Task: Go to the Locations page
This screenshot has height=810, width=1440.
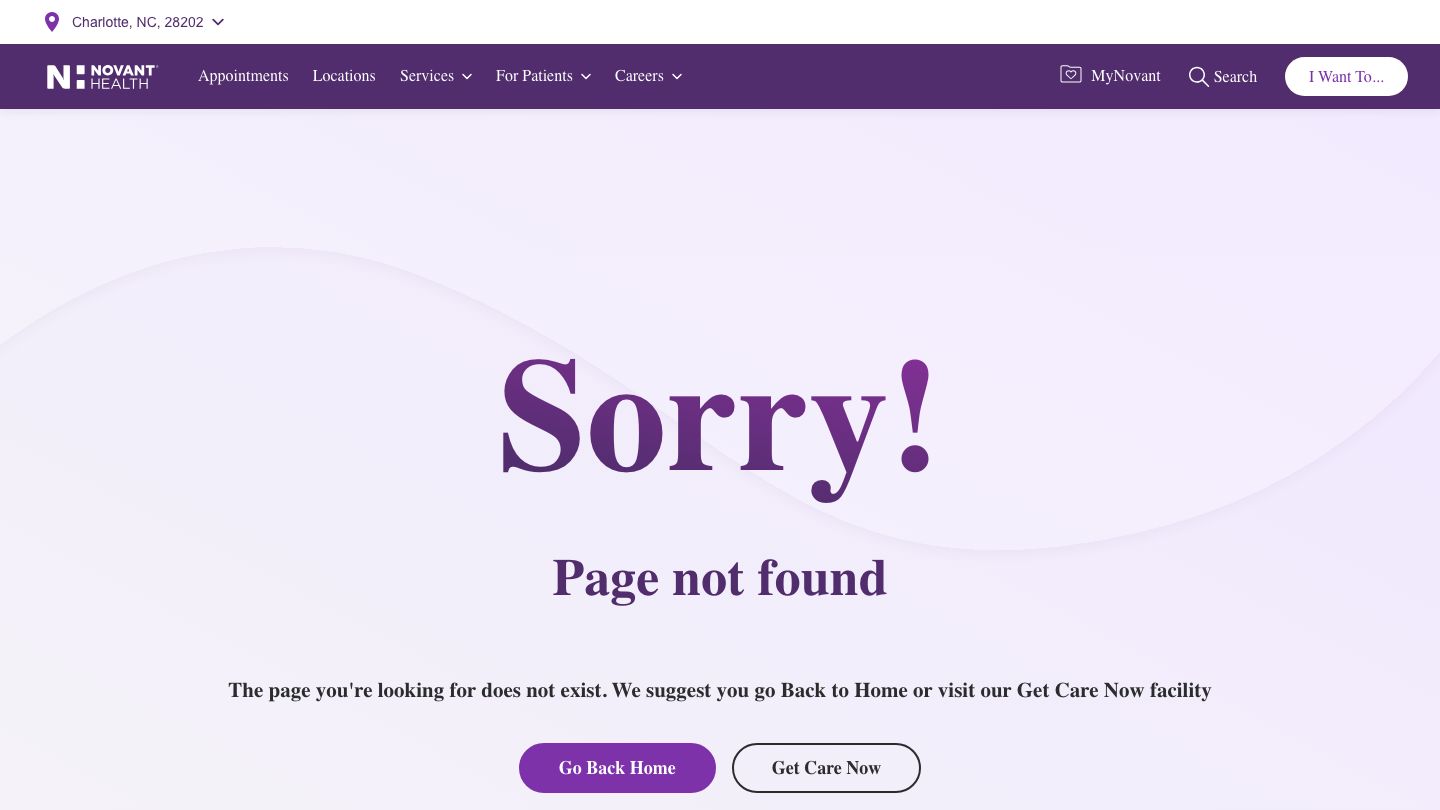Action: 344,76
